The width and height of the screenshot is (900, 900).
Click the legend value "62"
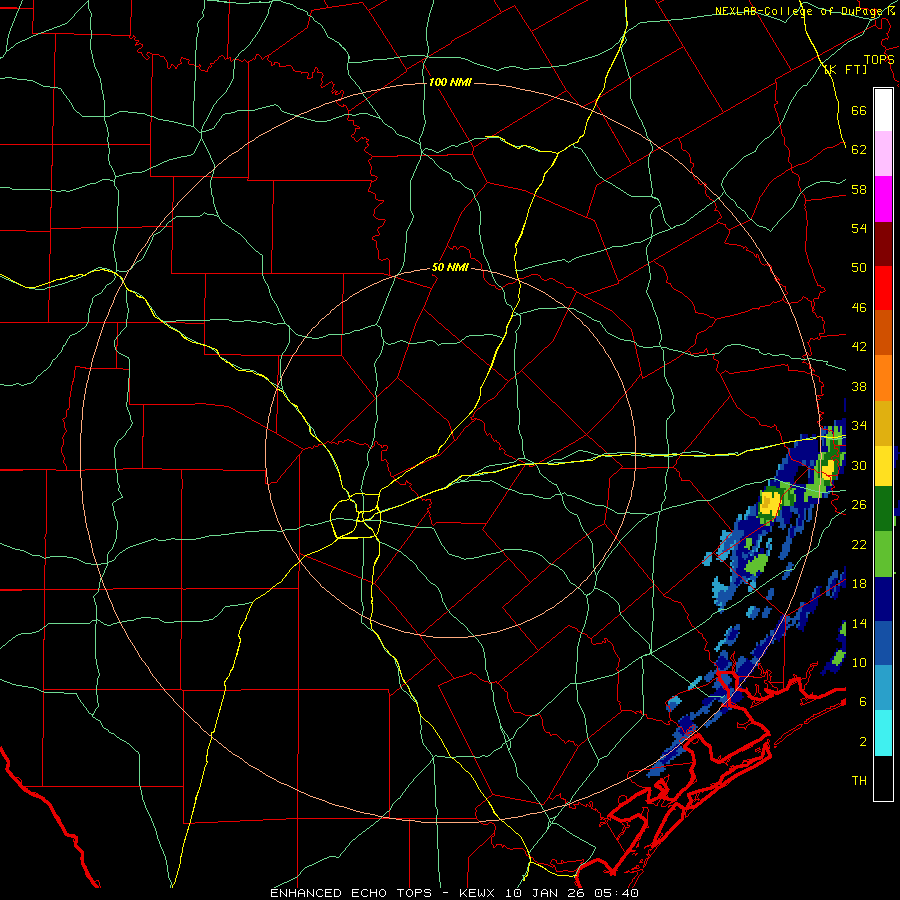[x=859, y=150]
